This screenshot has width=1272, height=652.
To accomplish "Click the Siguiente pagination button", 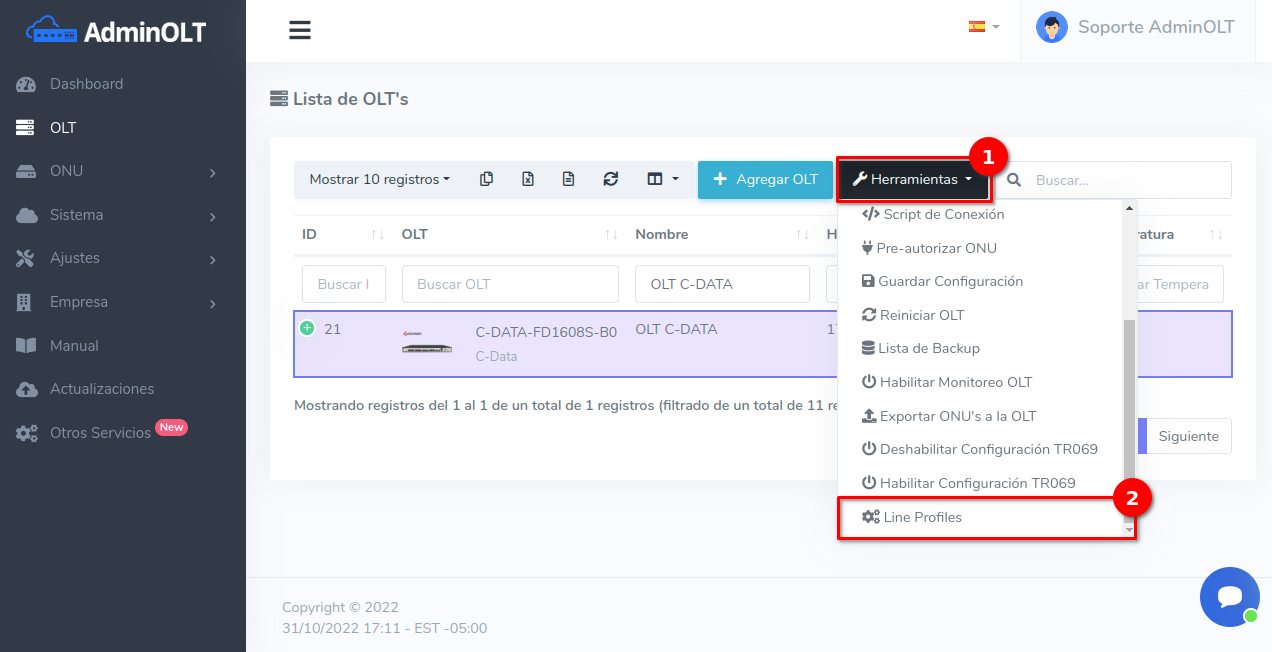I will pos(1188,436).
